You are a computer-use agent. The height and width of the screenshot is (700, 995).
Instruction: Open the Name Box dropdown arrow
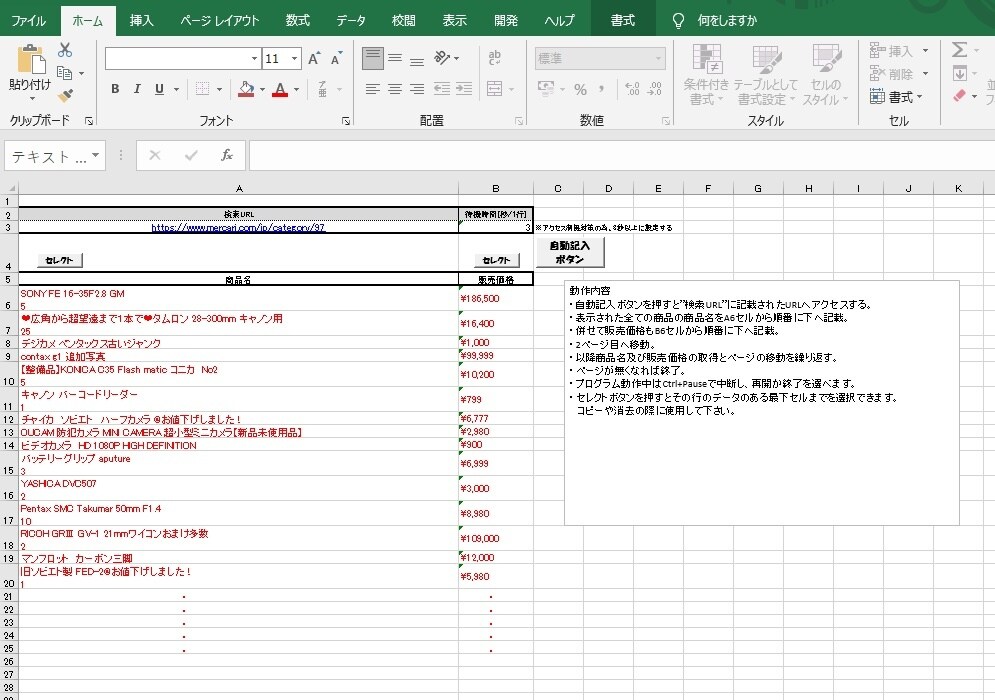(x=95, y=155)
